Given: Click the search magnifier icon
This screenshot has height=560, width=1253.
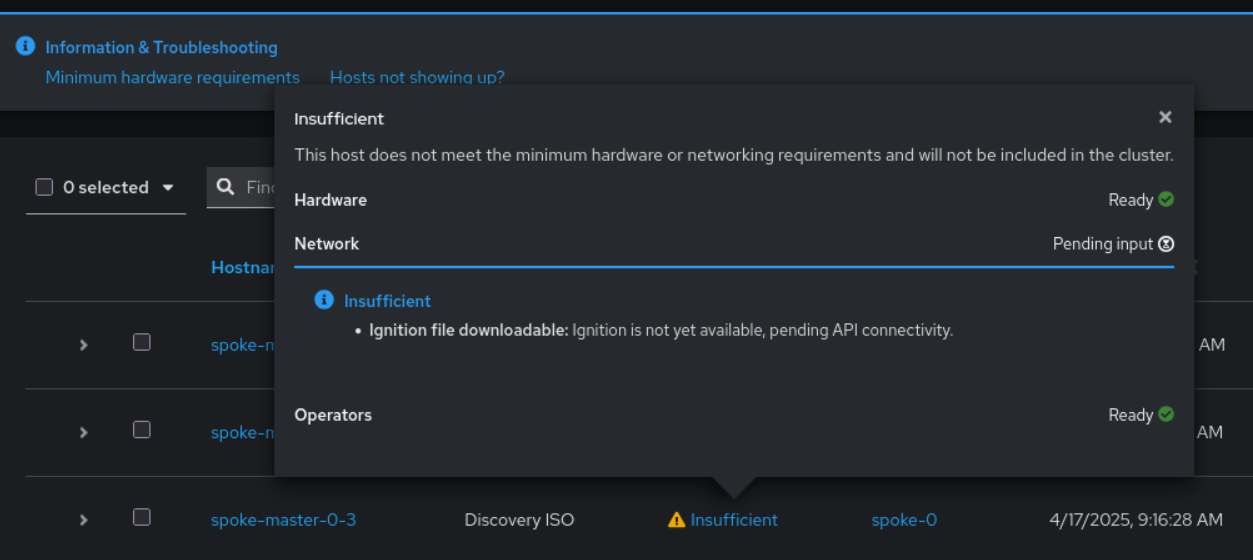Looking at the screenshot, I should tap(226, 187).
